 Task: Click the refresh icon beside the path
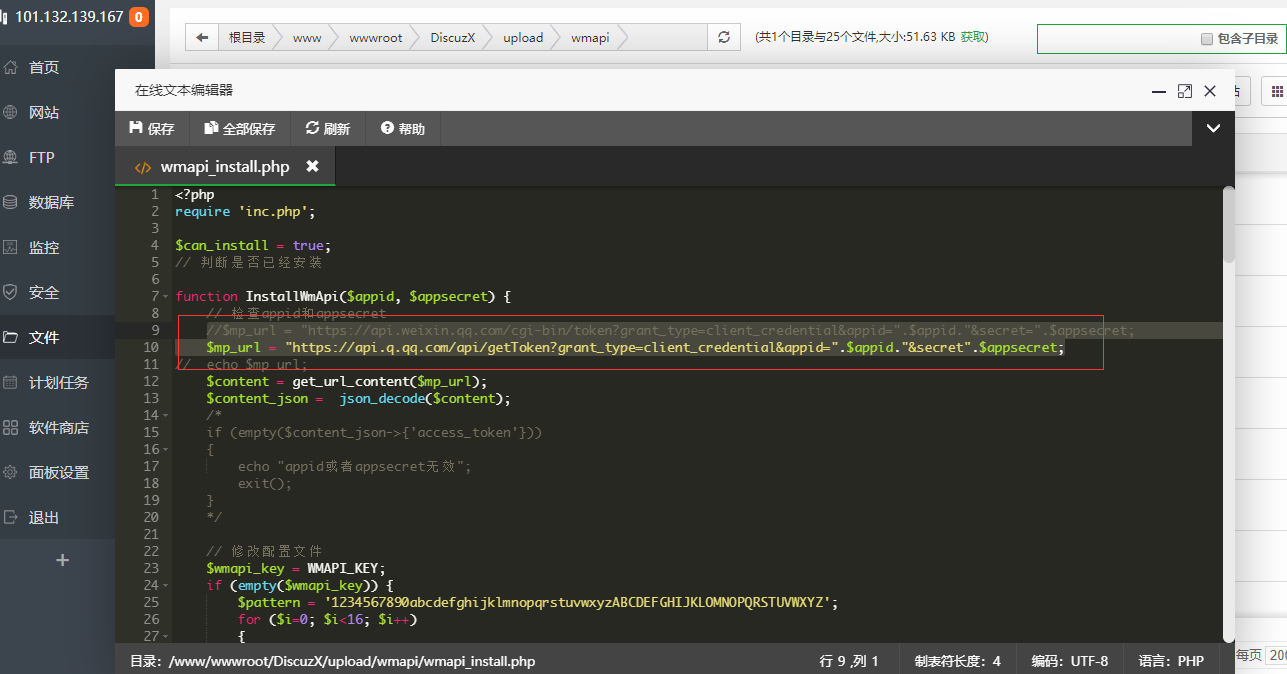tap(723, 37)
